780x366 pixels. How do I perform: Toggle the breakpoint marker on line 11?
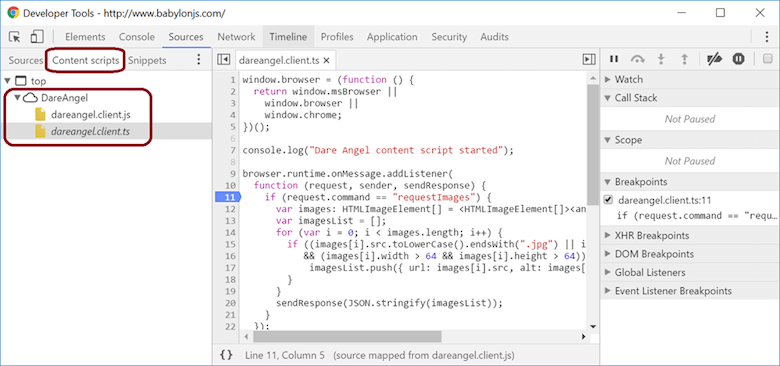pos(228,197)
